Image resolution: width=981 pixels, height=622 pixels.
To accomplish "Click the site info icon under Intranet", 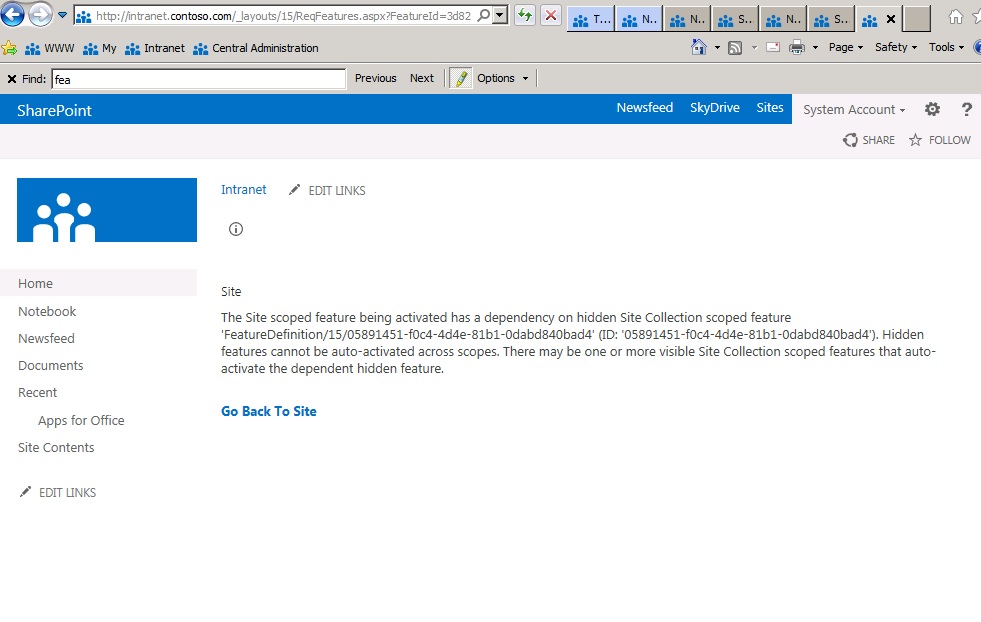I will coord(236,229).
